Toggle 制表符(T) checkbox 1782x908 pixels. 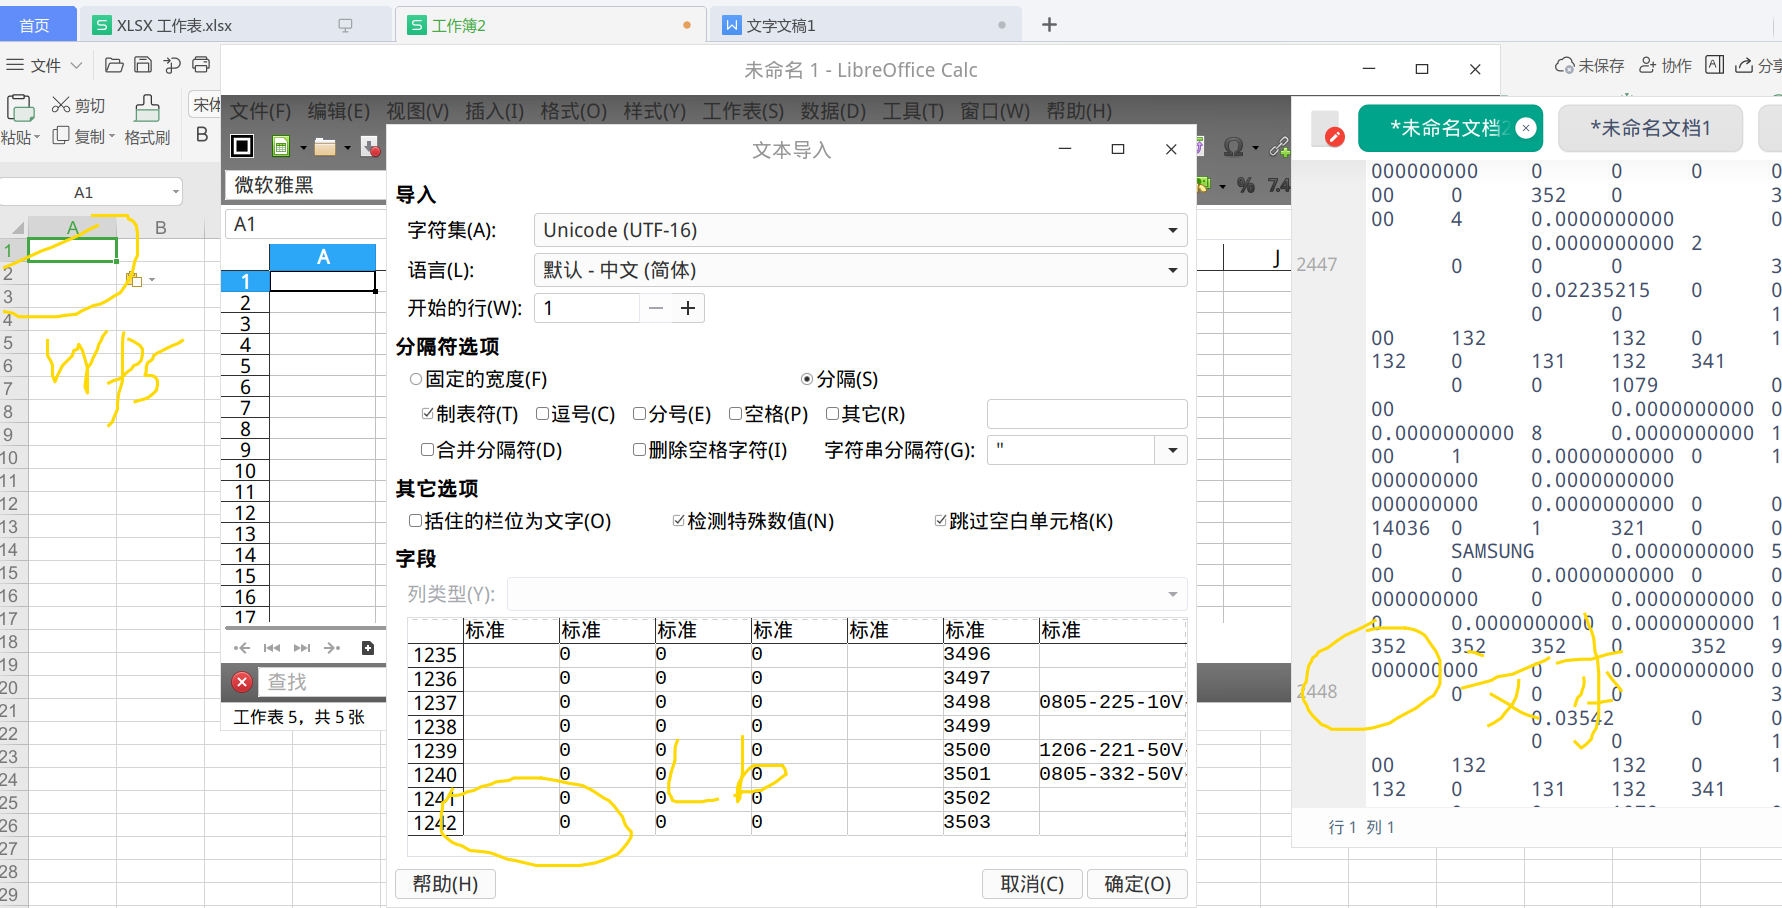tap(428, 414)
